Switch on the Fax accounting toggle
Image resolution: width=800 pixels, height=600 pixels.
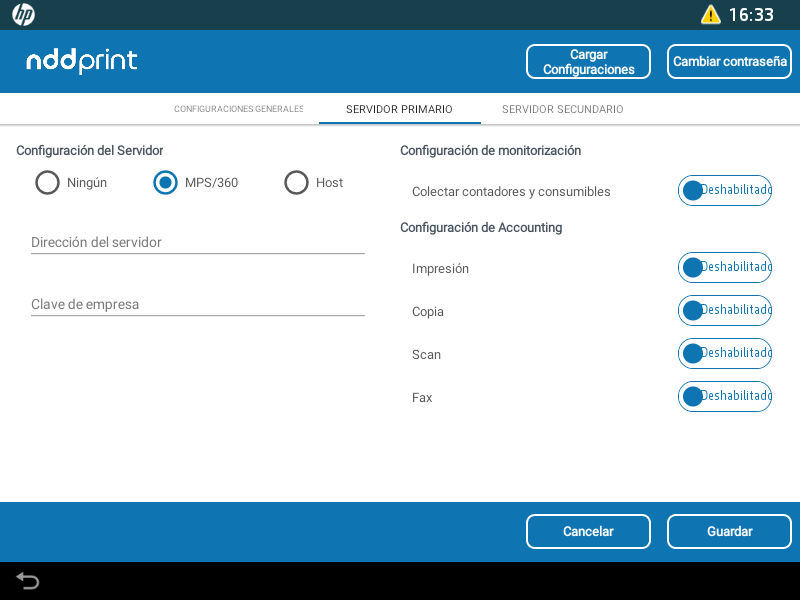coord(724,397)
